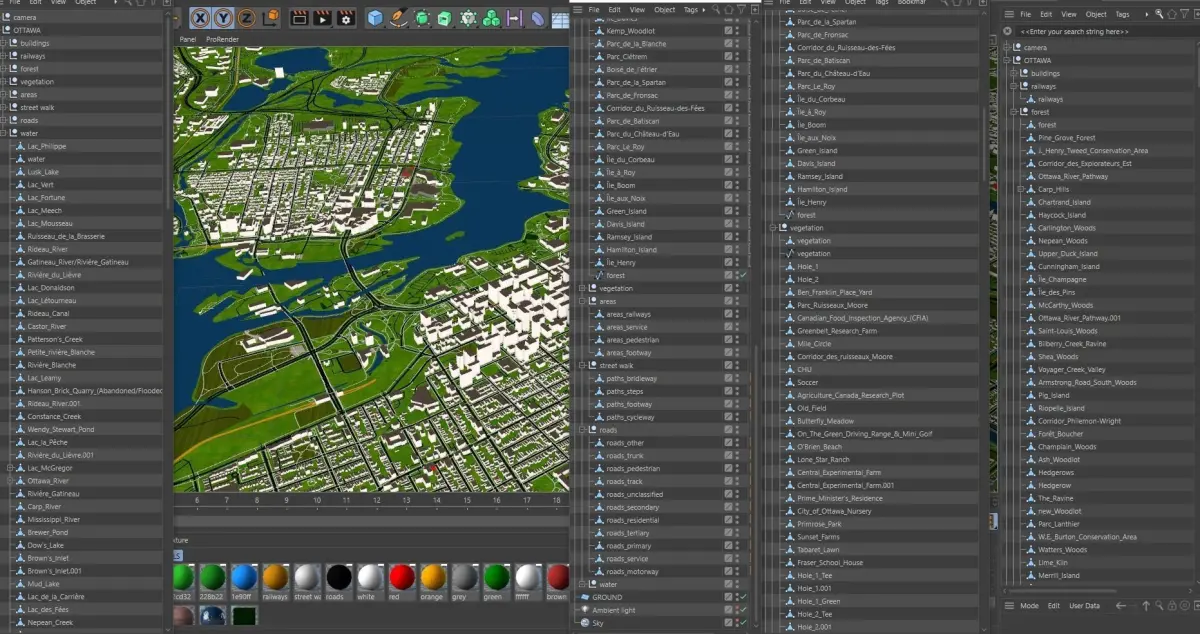Toggle the X axis lock icon
The image size is (1200, 634).
pyautogui.click(x=200, y=17)
